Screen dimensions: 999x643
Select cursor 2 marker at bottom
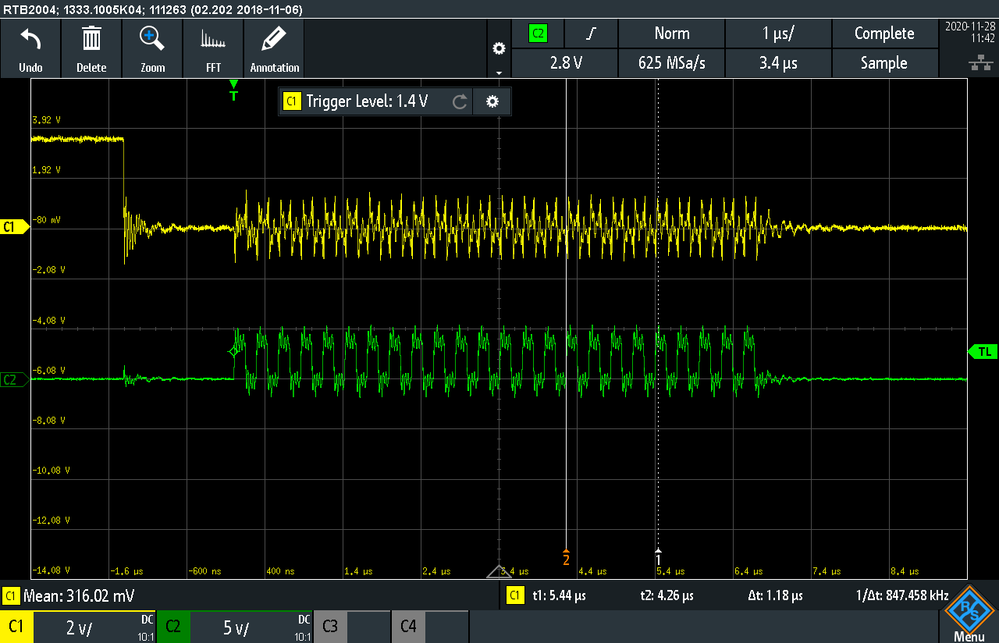coord(566,557)
